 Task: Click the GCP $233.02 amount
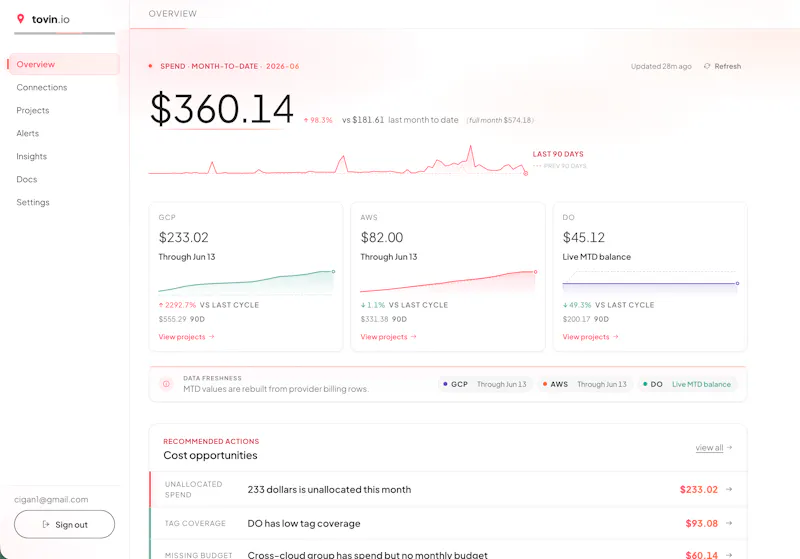[x=184, y=237]
